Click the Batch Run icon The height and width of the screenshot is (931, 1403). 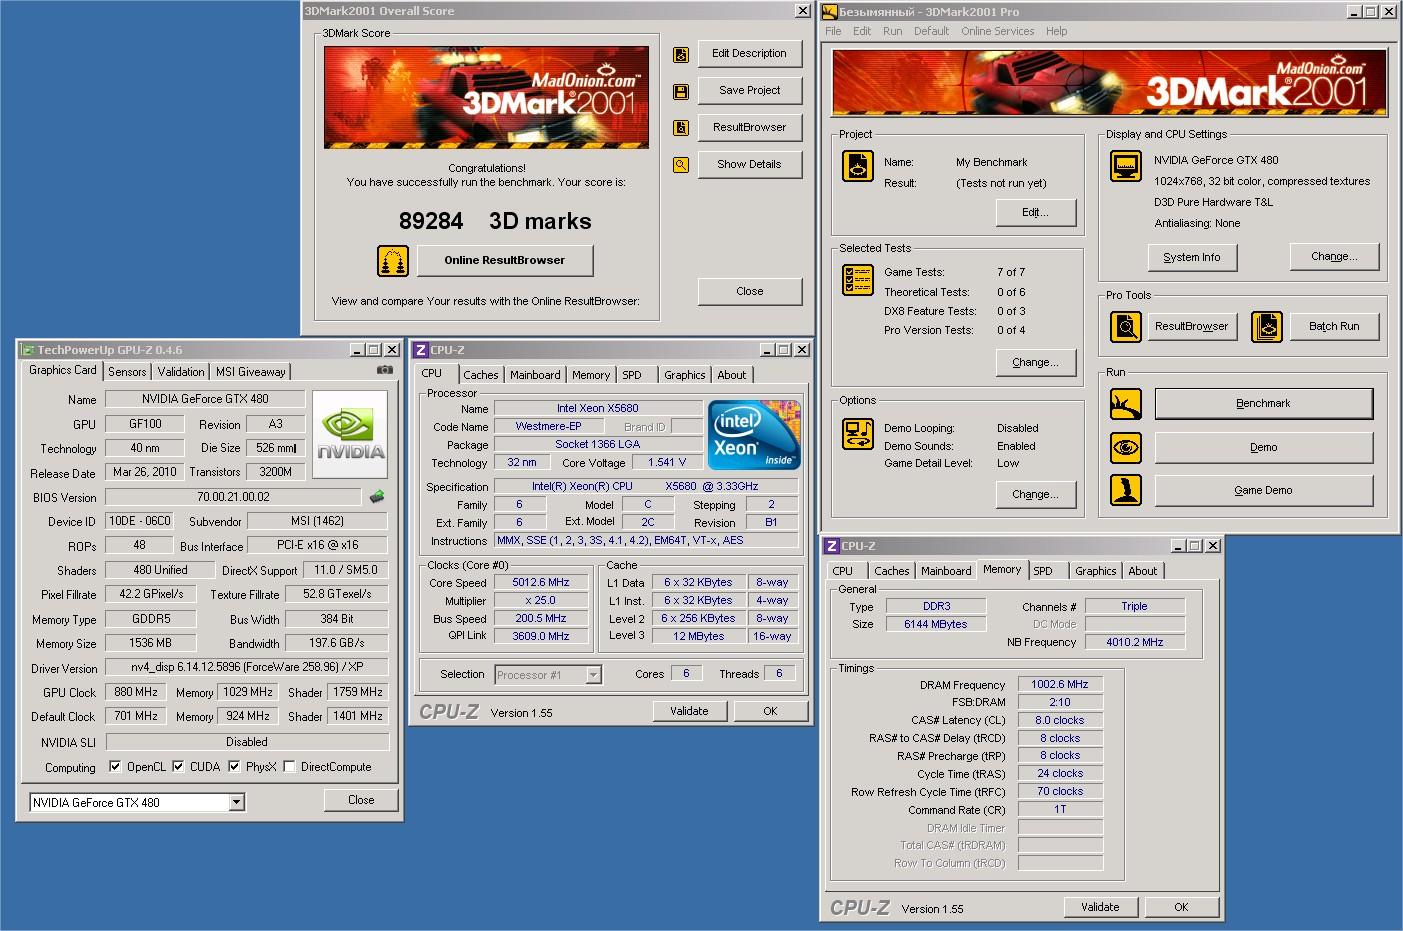tap(1267, 327)
